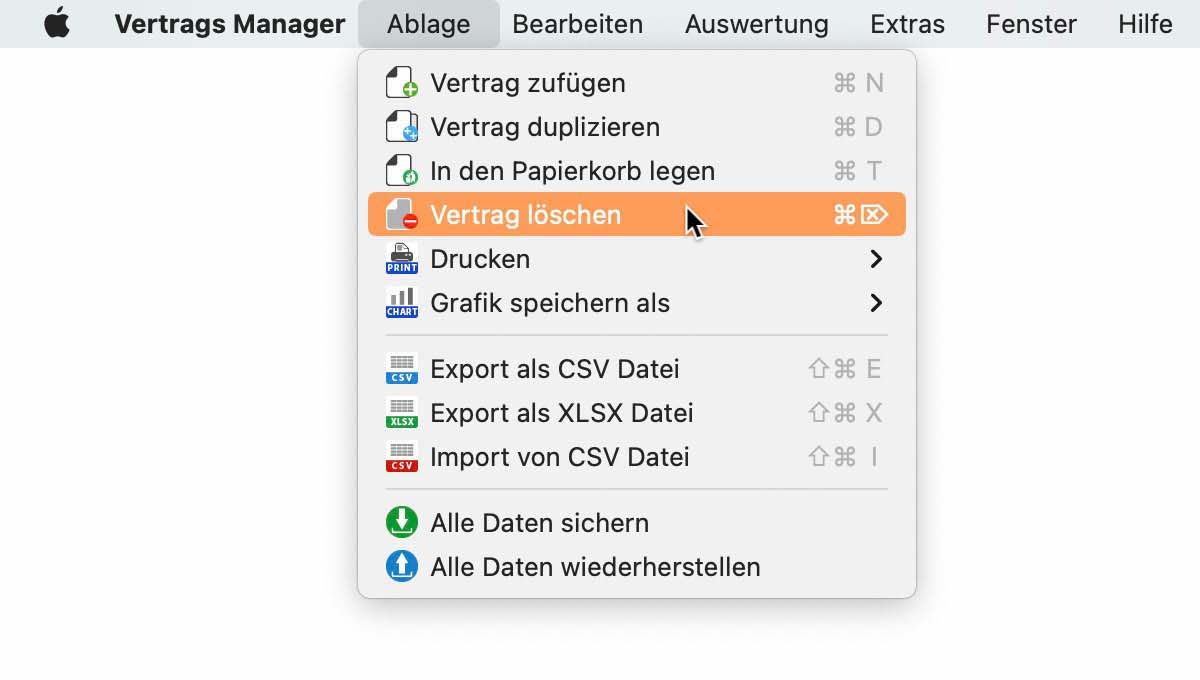This screenshot has height=680, width=1200.
Task: Click the green download backup icon
Action: coord(402,522)
